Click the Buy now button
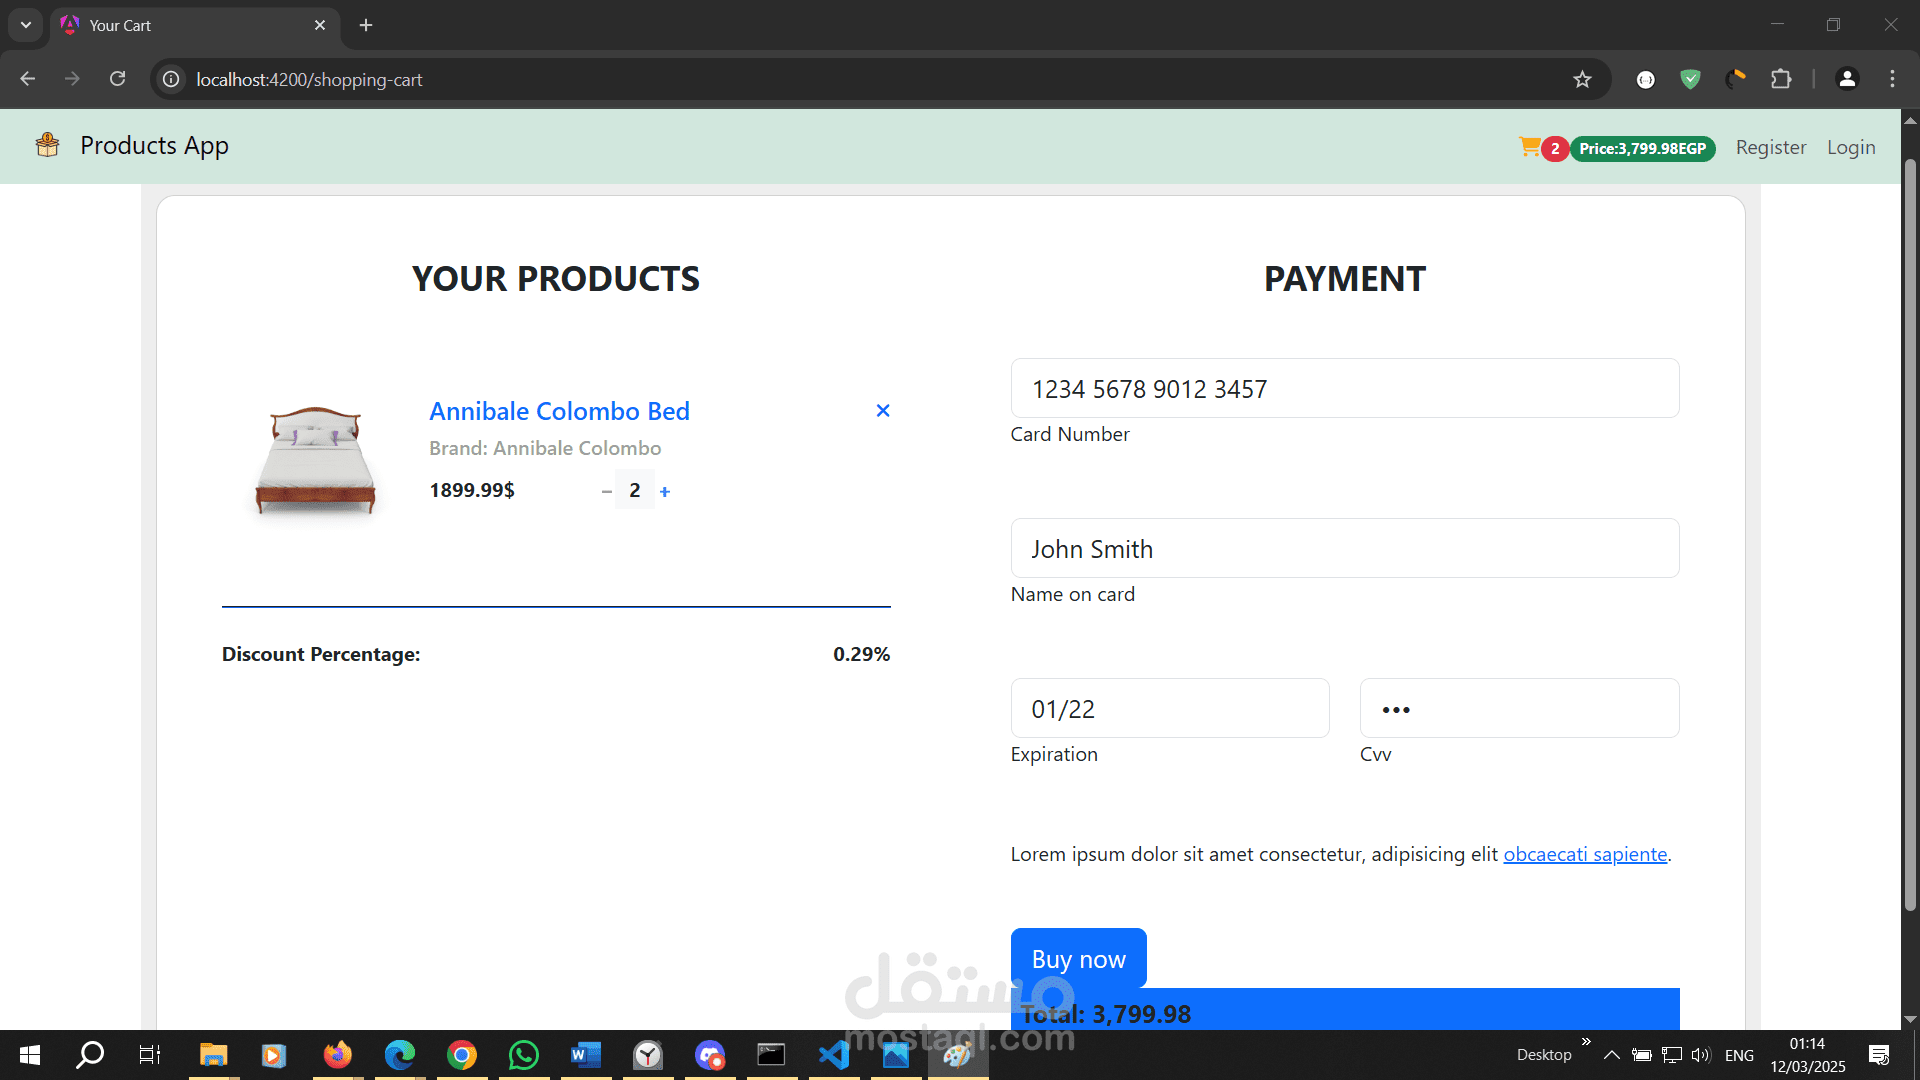 [x=1078, y=959]
